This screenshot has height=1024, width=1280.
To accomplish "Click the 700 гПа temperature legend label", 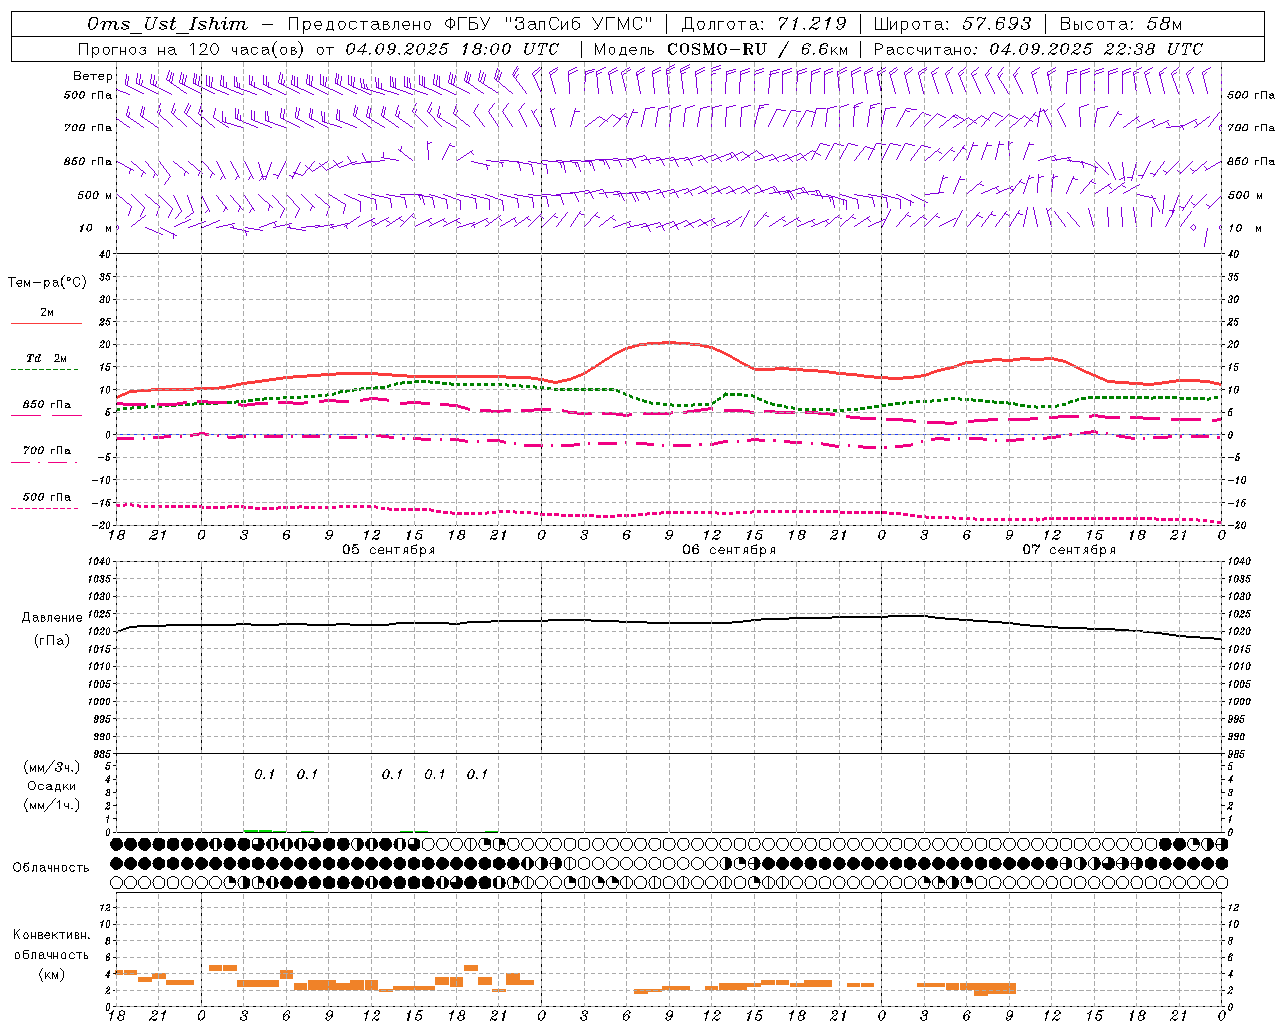I will 47,450.
